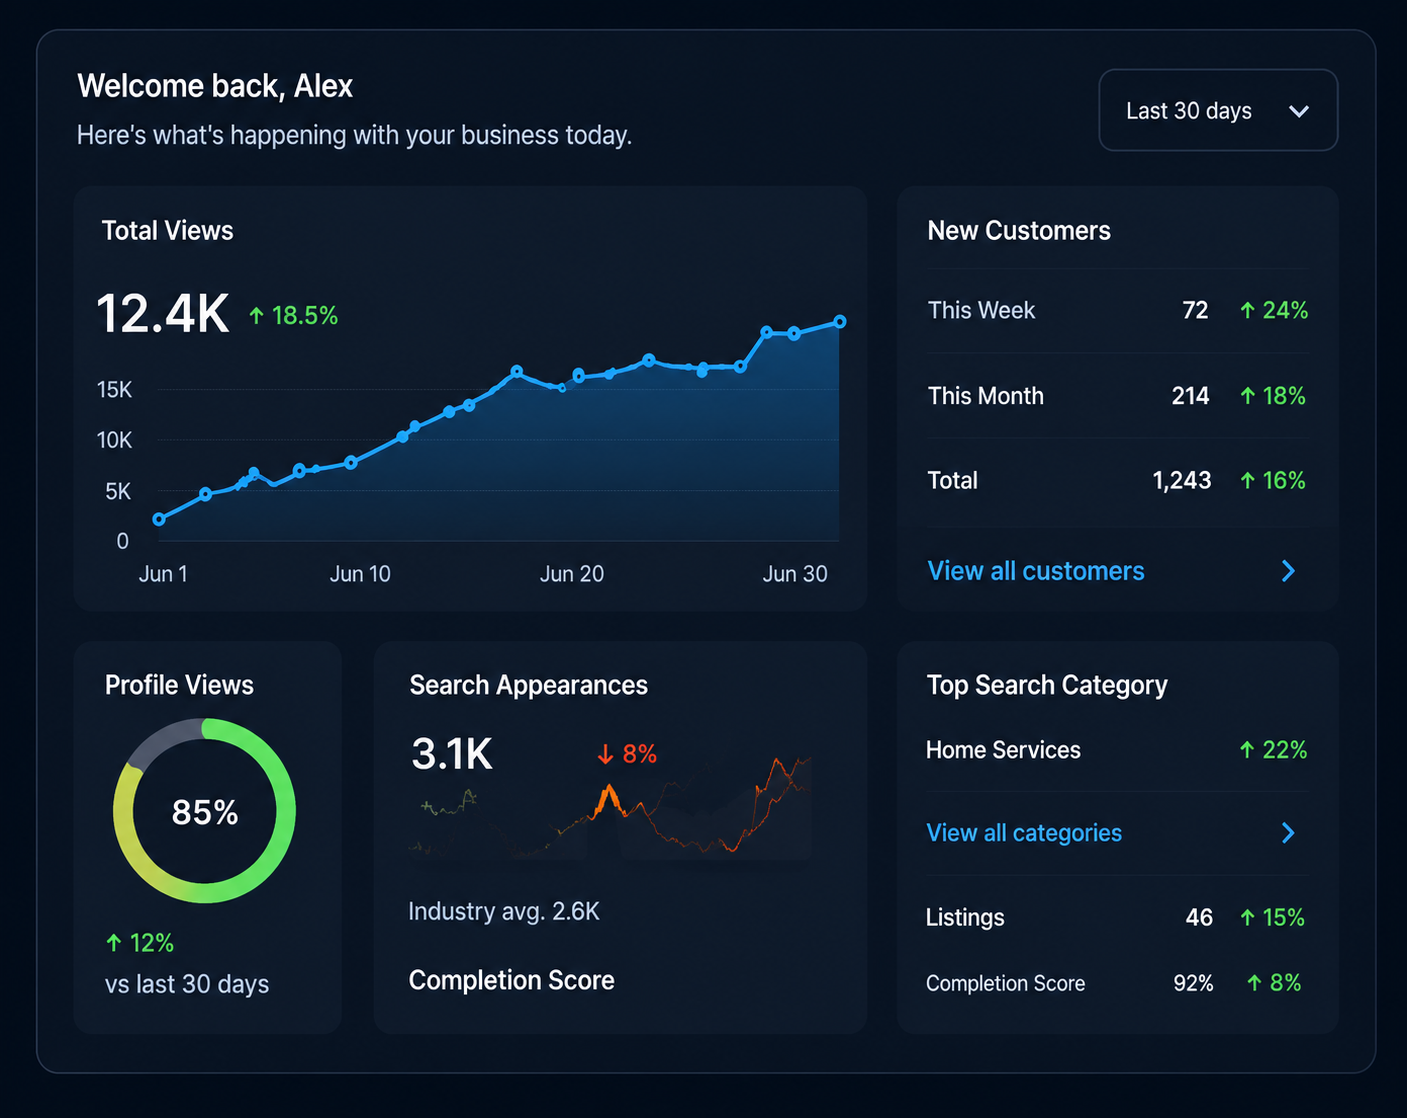Viewport: 1407px width, 1118px height.
Task: Click the This Month value 214
Action: (x=1190, y=396)
